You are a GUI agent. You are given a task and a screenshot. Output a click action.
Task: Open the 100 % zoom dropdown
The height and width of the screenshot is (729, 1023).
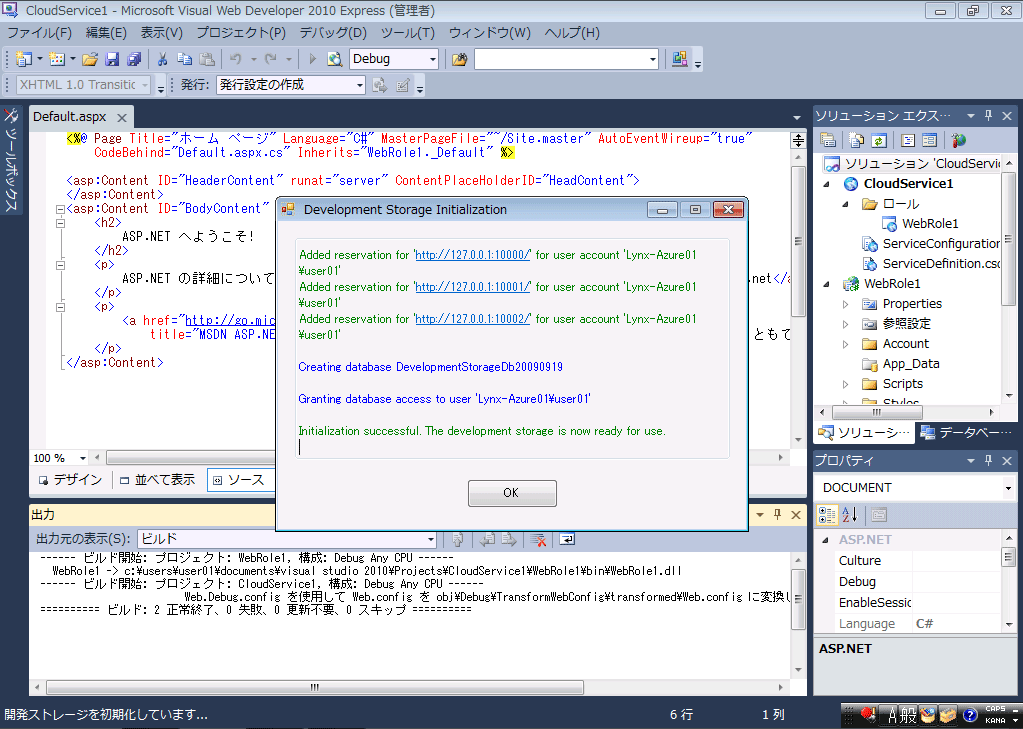(82, 458)
